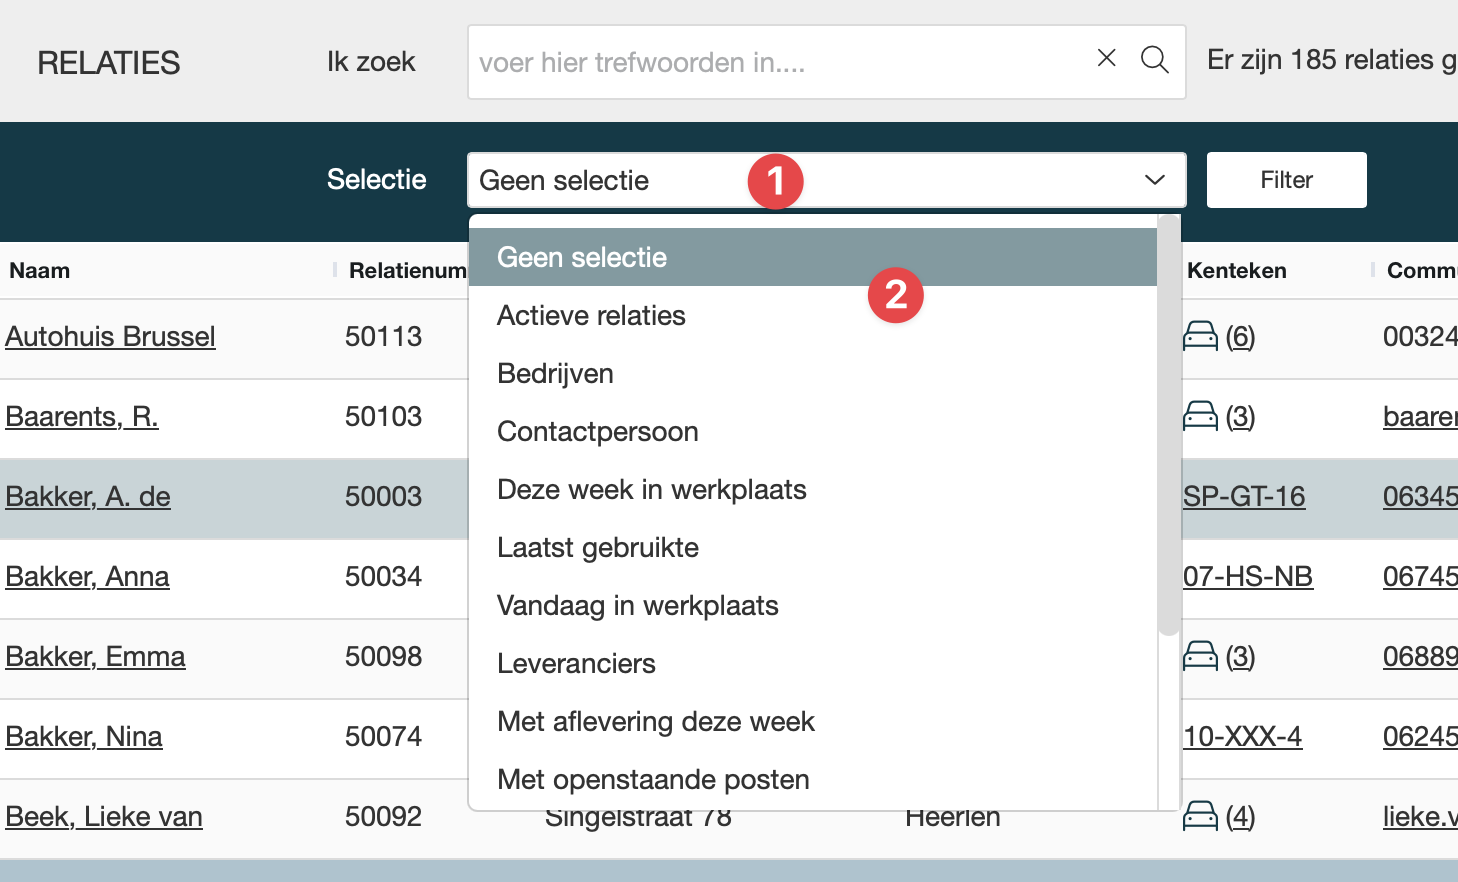Image resolution: width=1458 pixels, height=882 pixels.
Task: Click car icon in Beek, Lieke van row
Action: pyautogui.click(x=1200, y=817)
